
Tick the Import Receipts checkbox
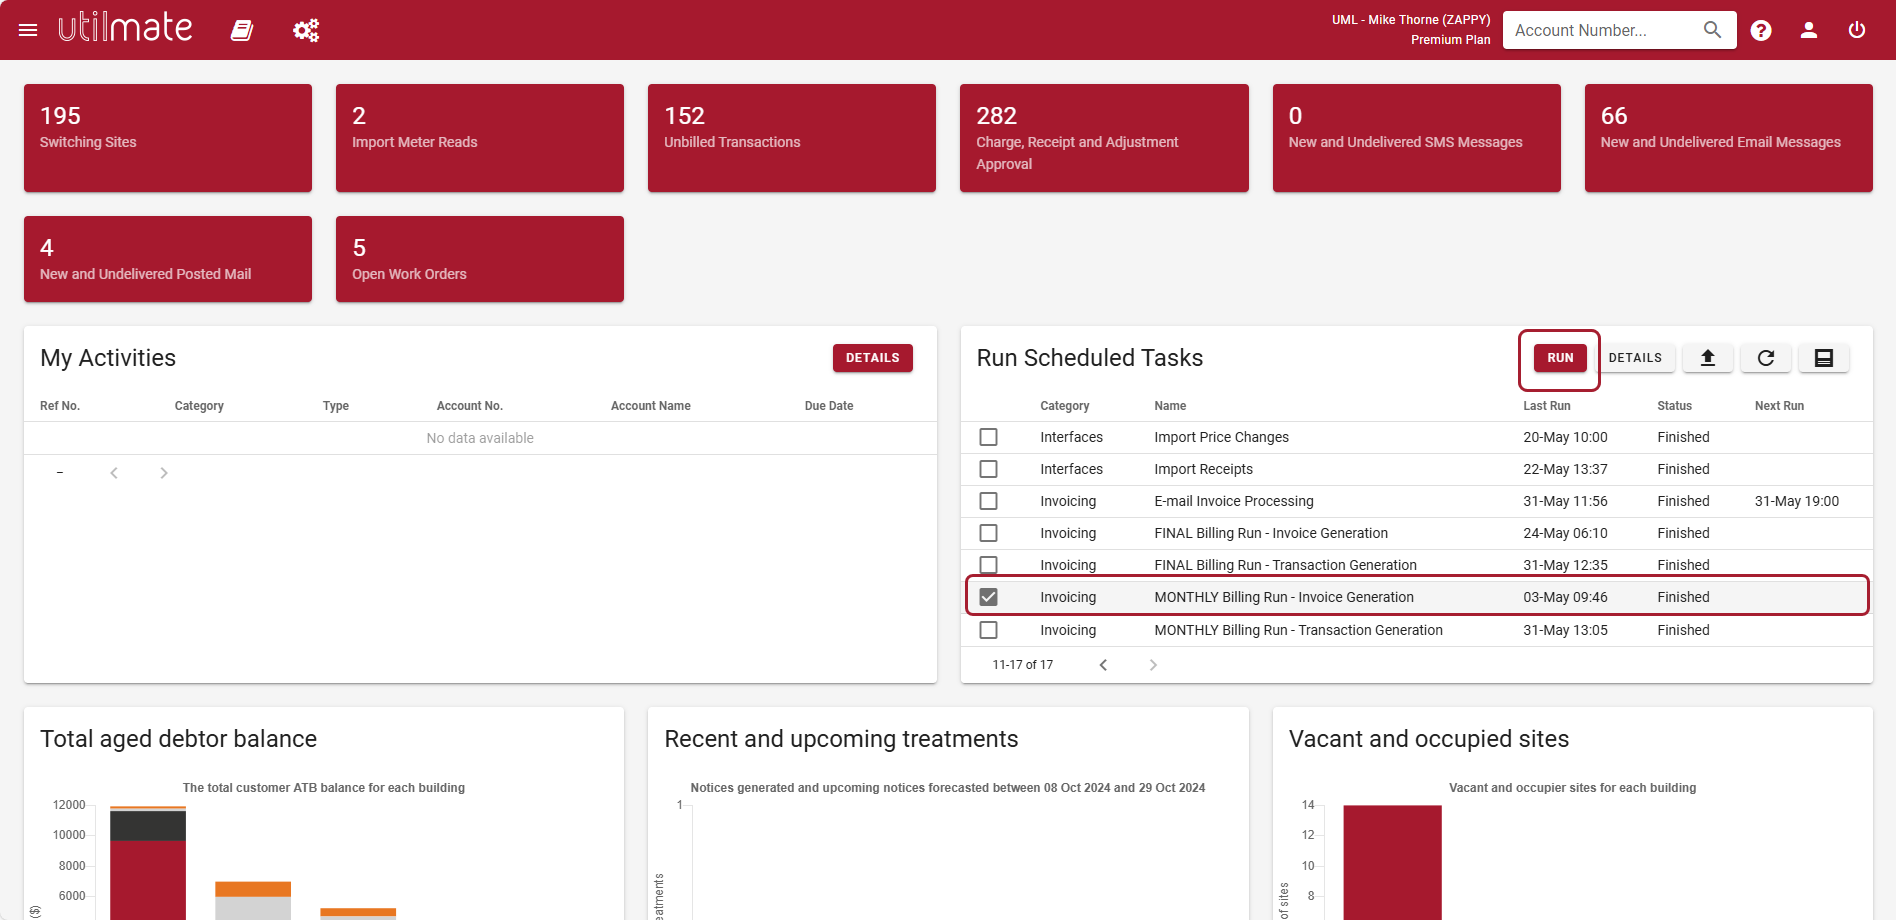[988, 469]
